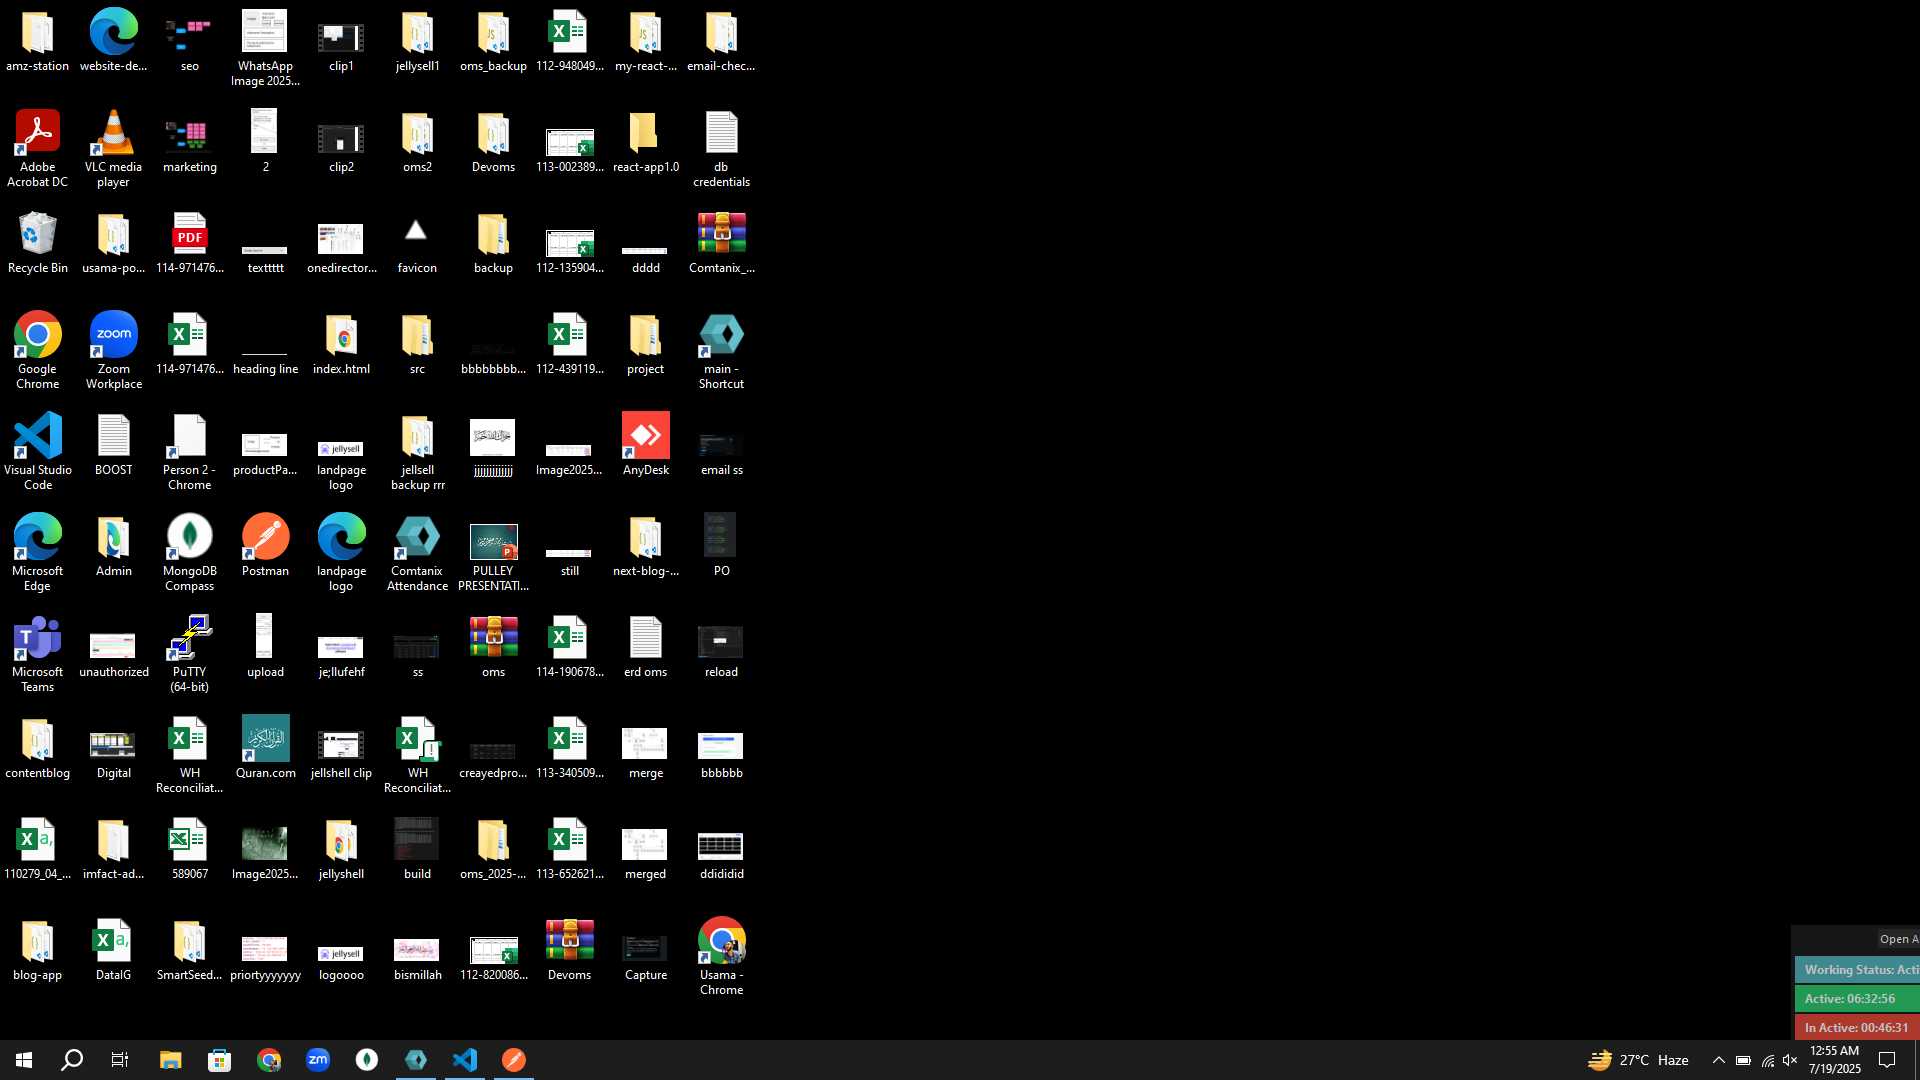The height and width of the screenshot is (1080, 1920).
Task: Open taskbar Search
Action: point(72,1060)
